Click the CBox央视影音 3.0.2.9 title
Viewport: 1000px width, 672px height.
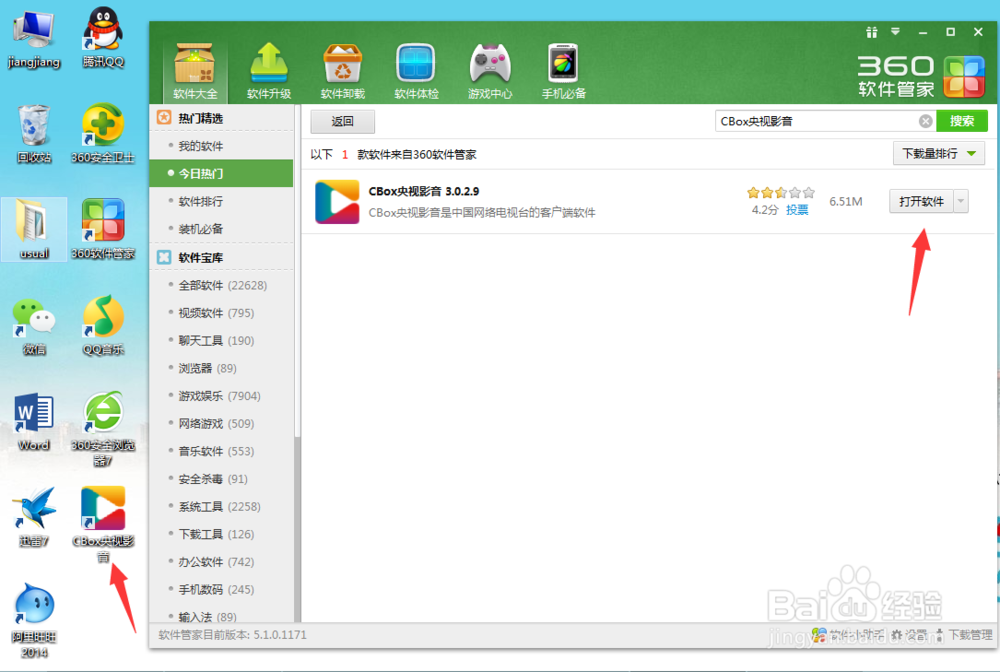coord(423,191)
